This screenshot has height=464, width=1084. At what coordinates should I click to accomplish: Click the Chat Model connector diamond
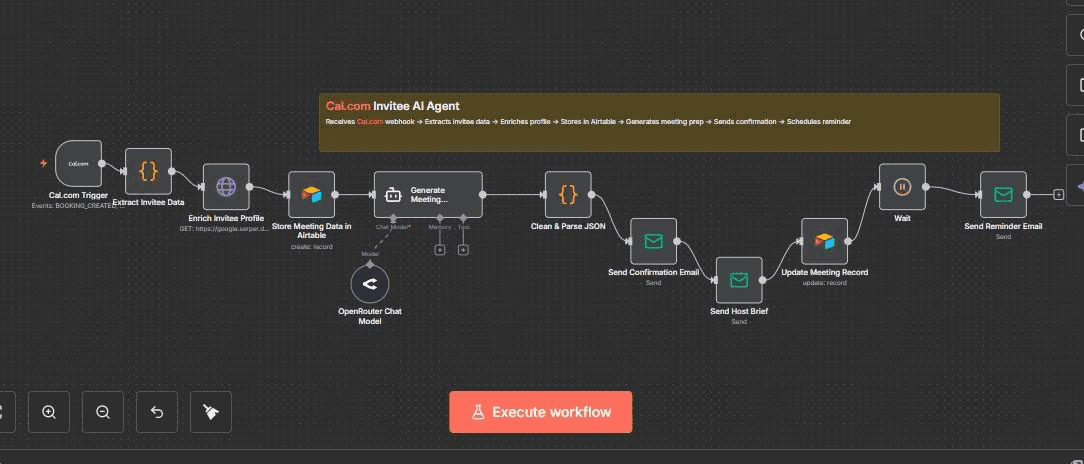(x=393, y=219)
